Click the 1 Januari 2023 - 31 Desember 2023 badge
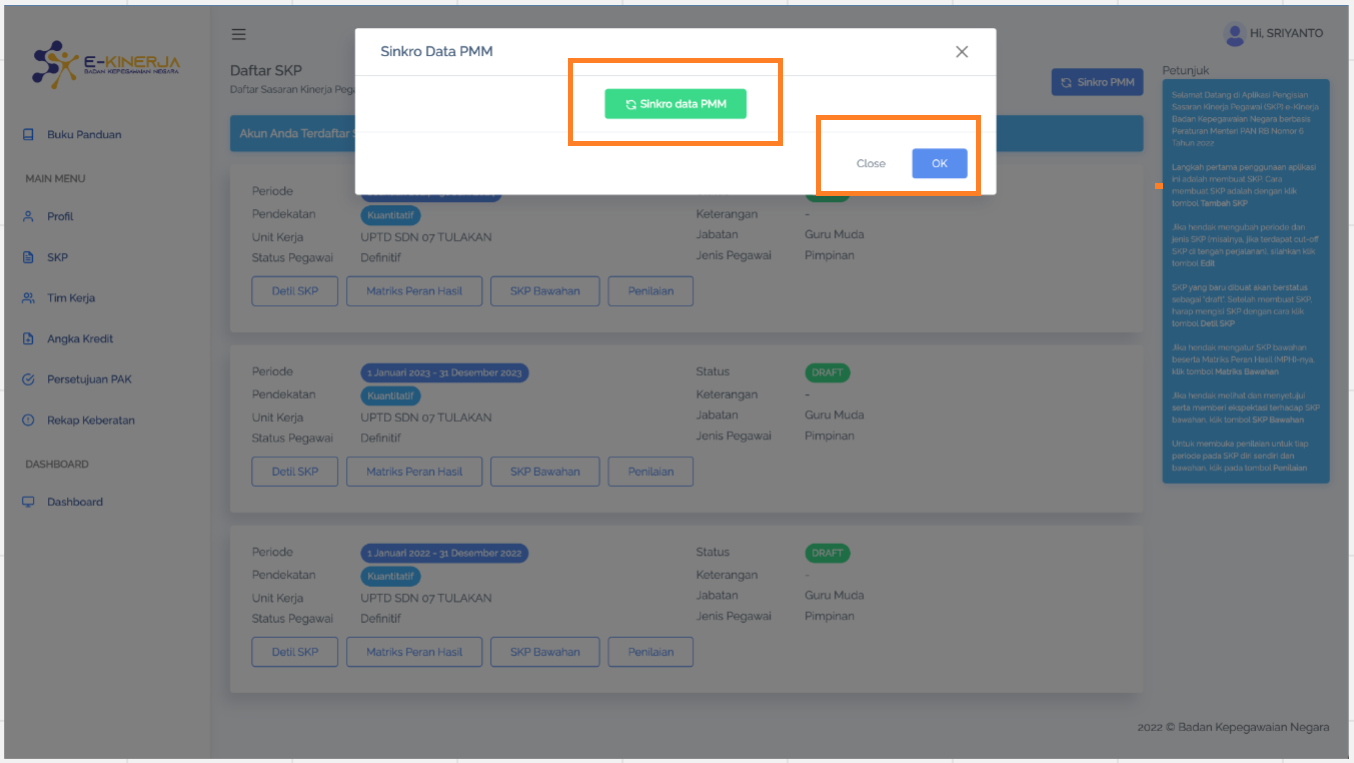 pyautogui.click(x=445, y=373)
